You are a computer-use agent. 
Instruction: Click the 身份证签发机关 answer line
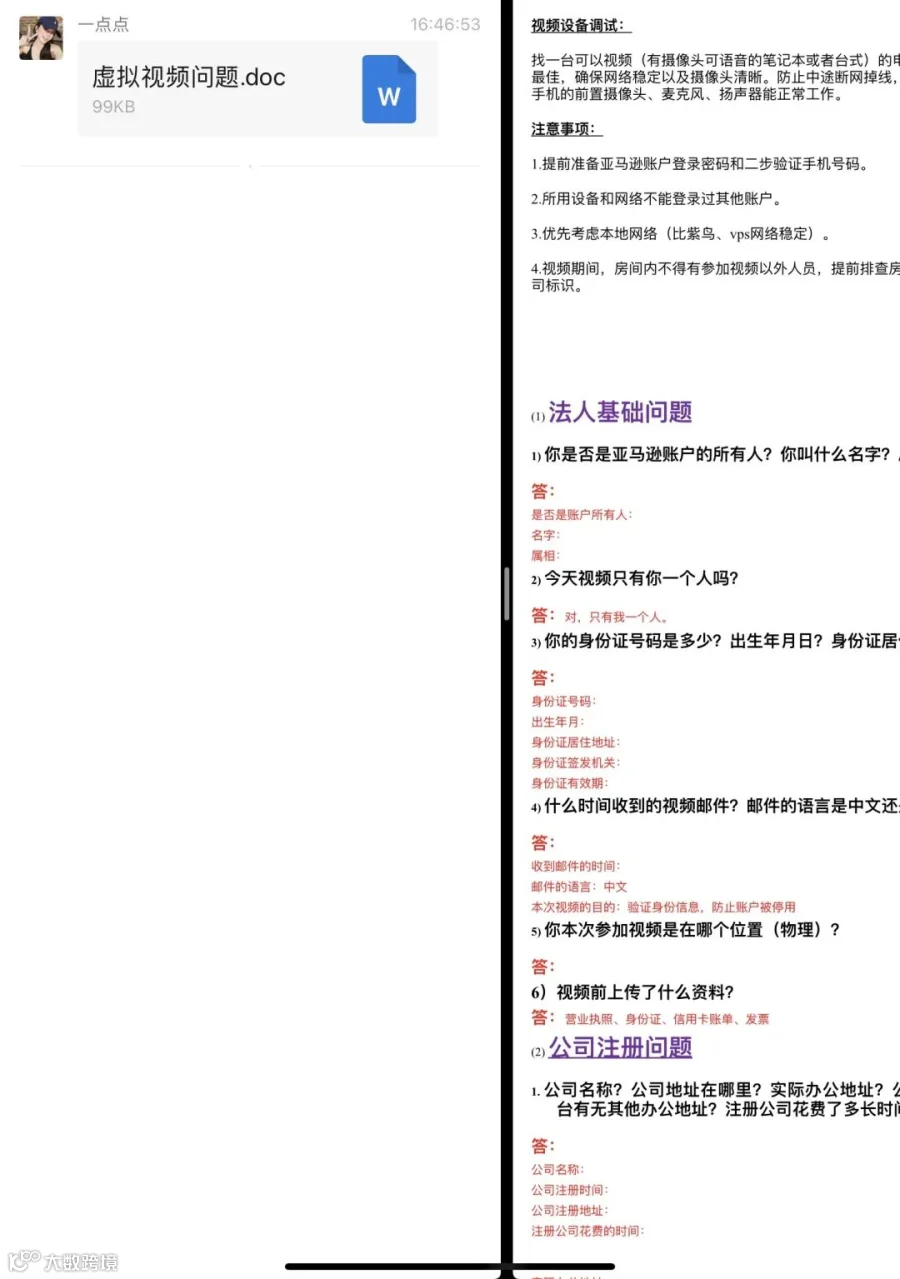click(575, 763)
